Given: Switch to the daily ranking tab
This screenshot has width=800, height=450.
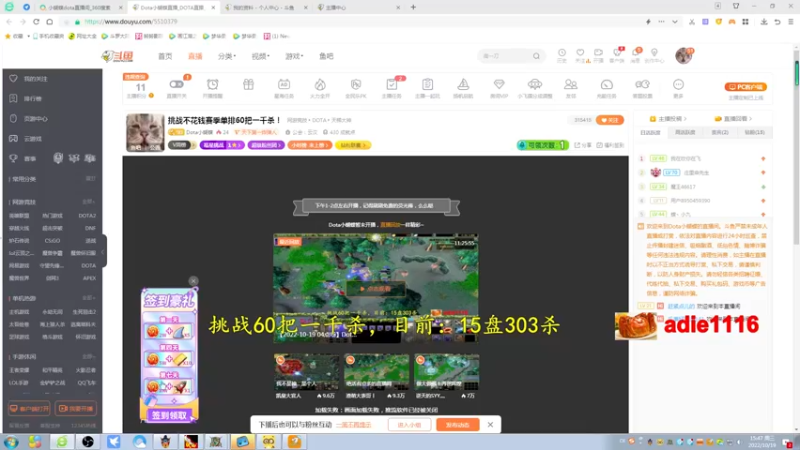Looking at the screenshot, I should (x=650, y=133).
